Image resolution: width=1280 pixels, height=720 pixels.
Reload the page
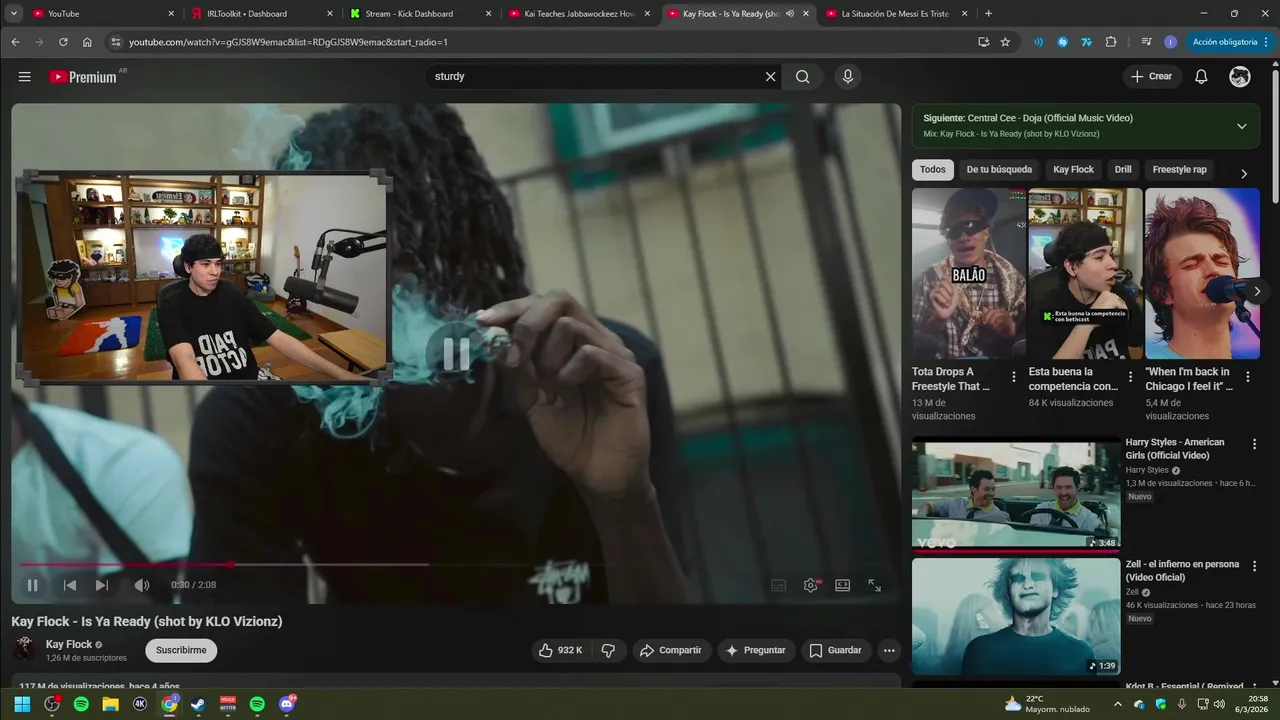63,42
